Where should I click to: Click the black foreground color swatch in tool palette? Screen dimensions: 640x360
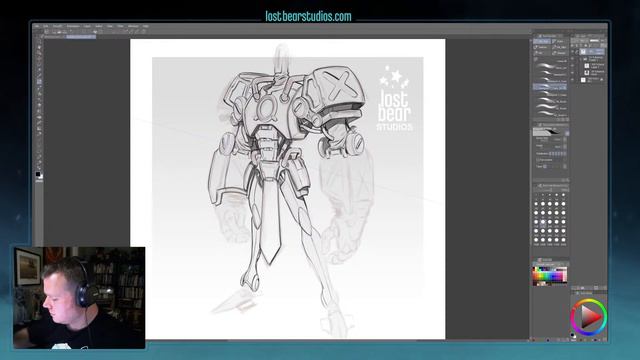tap(38, 174)
